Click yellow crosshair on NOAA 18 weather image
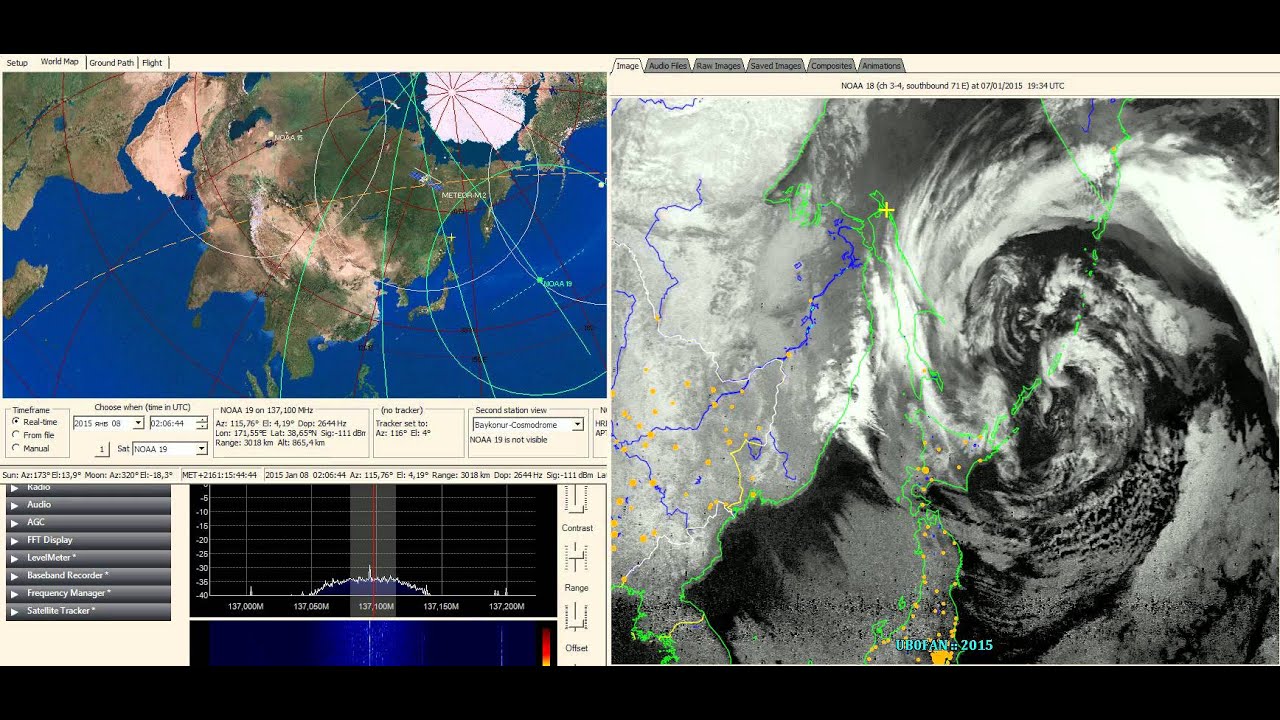The image size is (1280, 720). (x=886, y=210)
